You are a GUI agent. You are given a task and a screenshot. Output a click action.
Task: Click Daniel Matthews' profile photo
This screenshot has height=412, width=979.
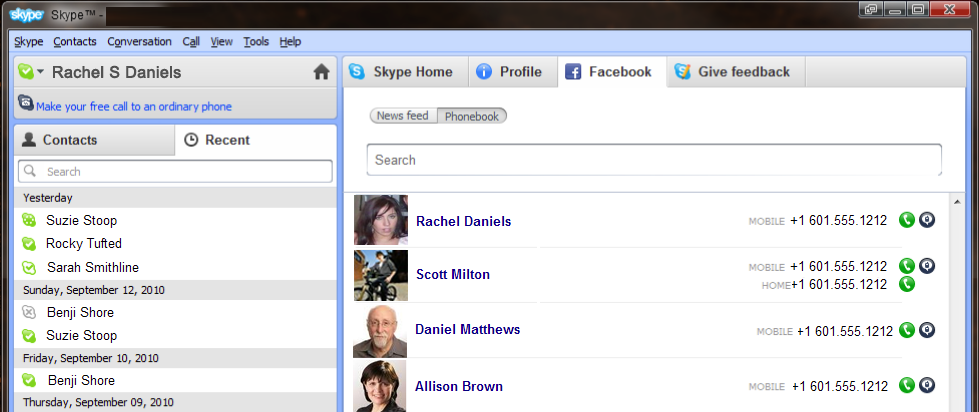380,331
